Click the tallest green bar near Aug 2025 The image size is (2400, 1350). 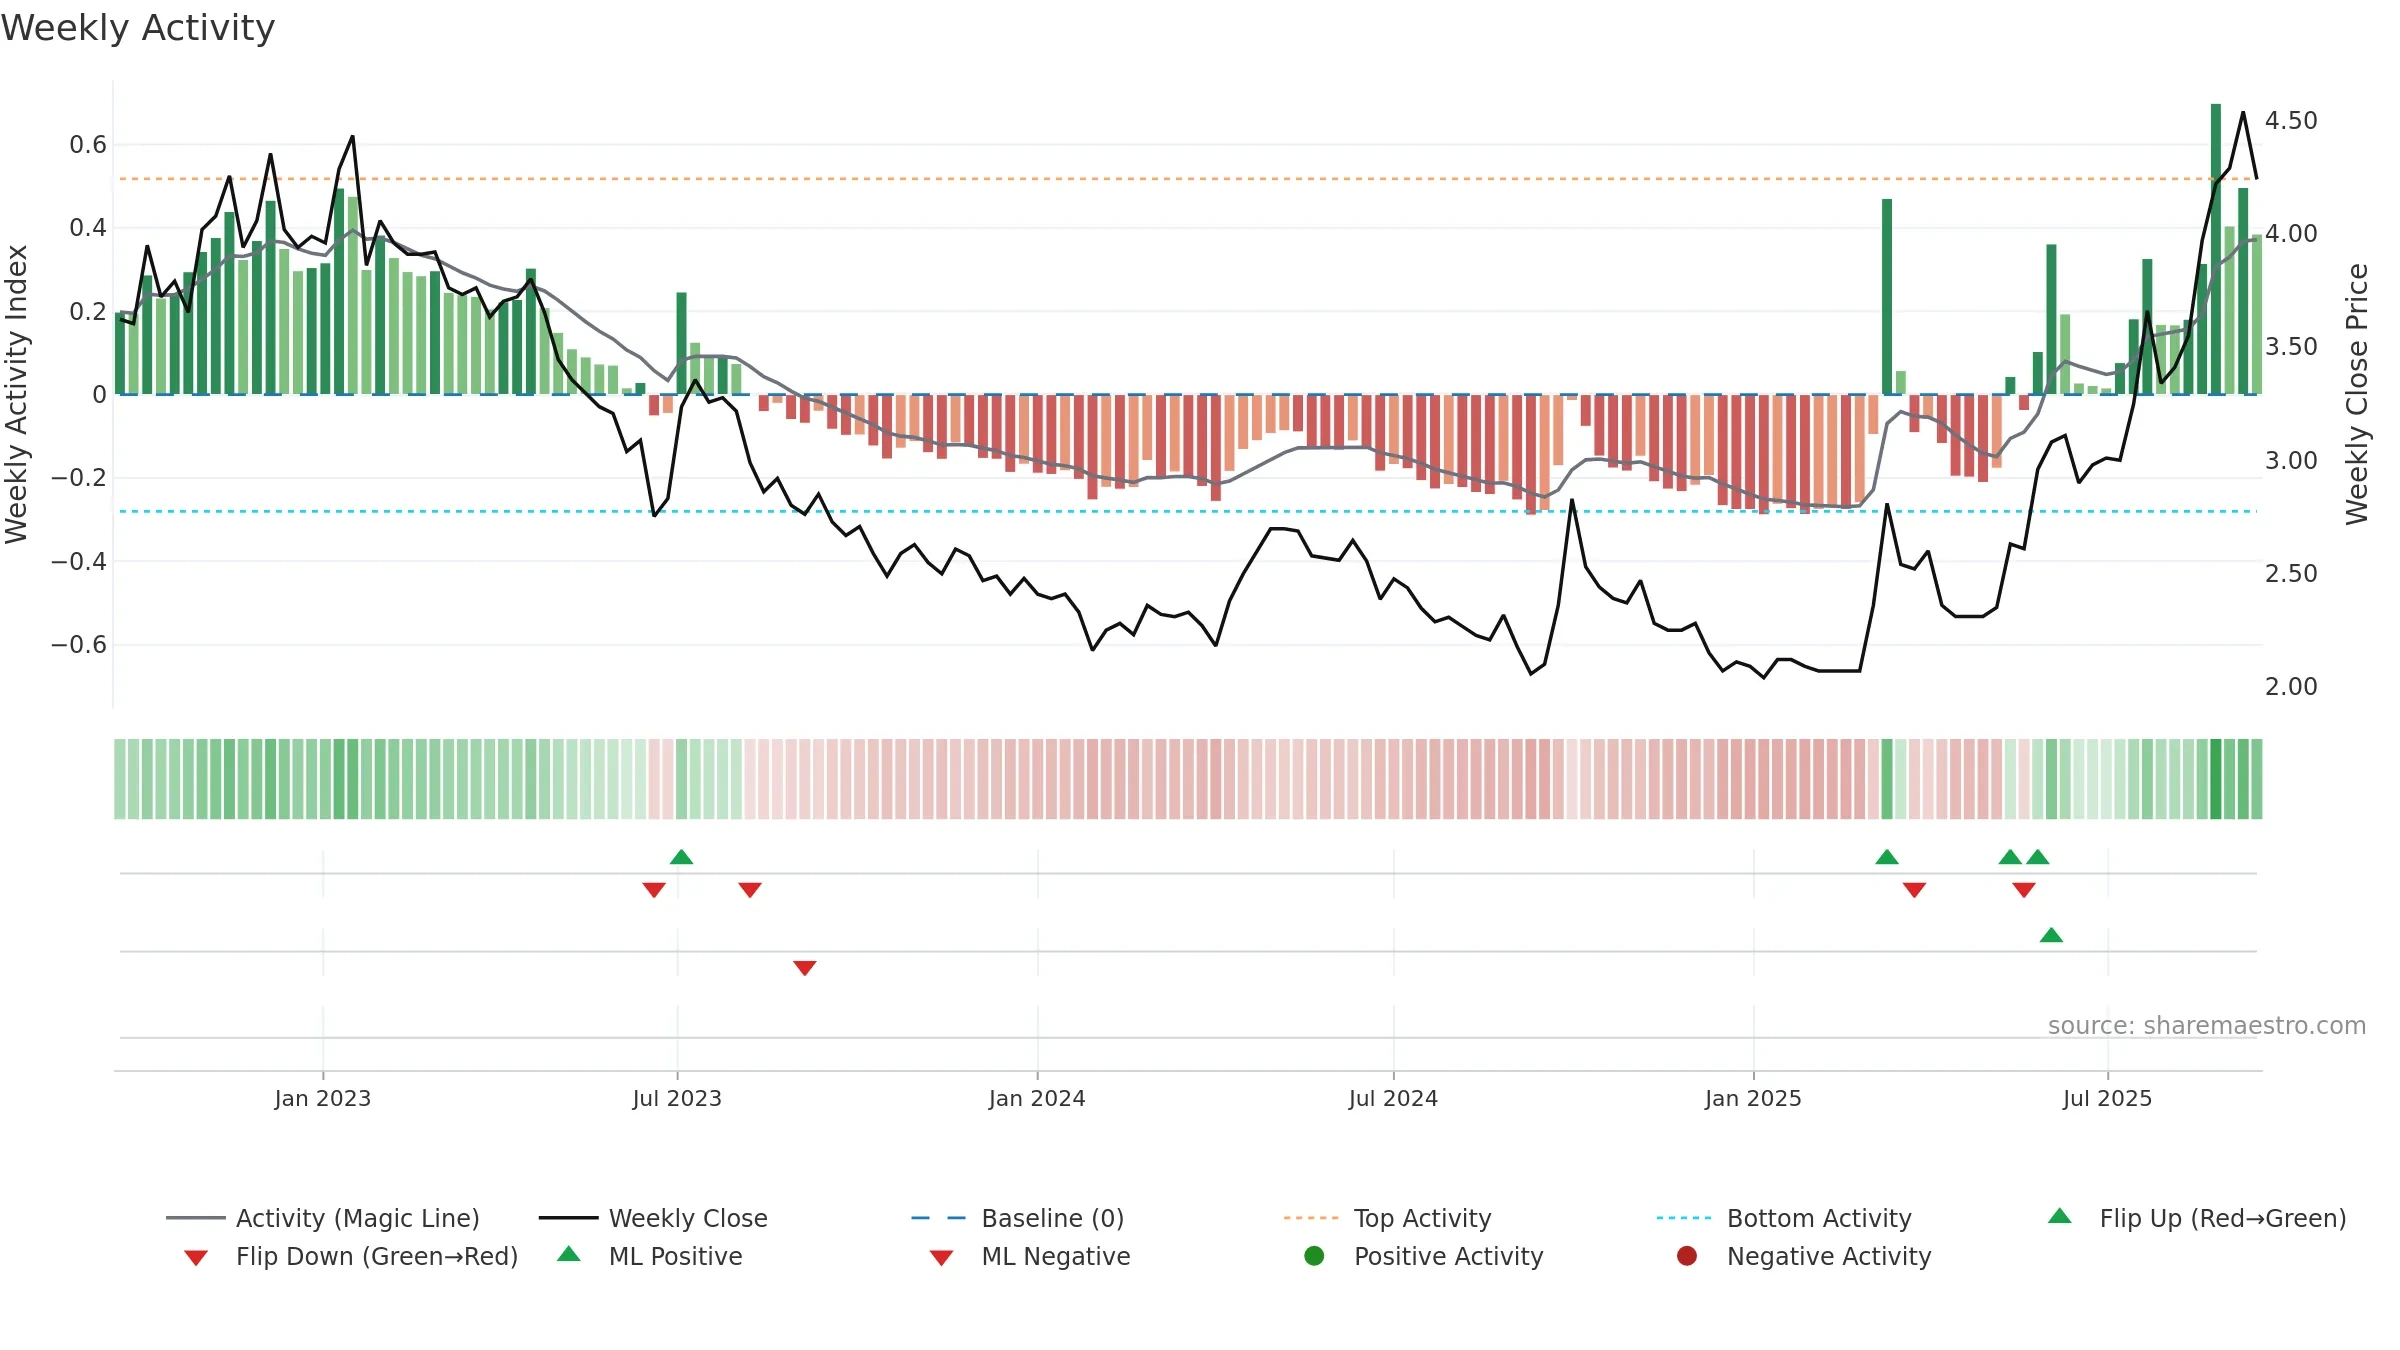pyautogui.click(x=2216, y=249)
